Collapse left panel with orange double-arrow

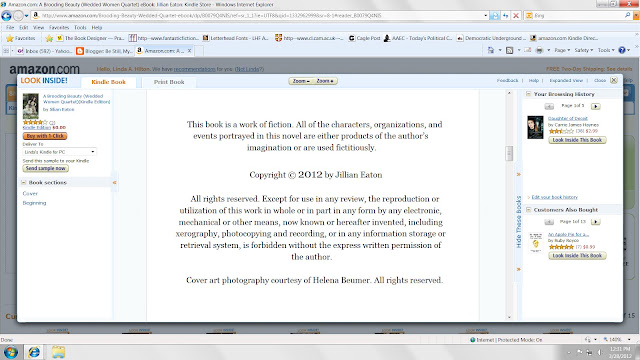(115, 182)
